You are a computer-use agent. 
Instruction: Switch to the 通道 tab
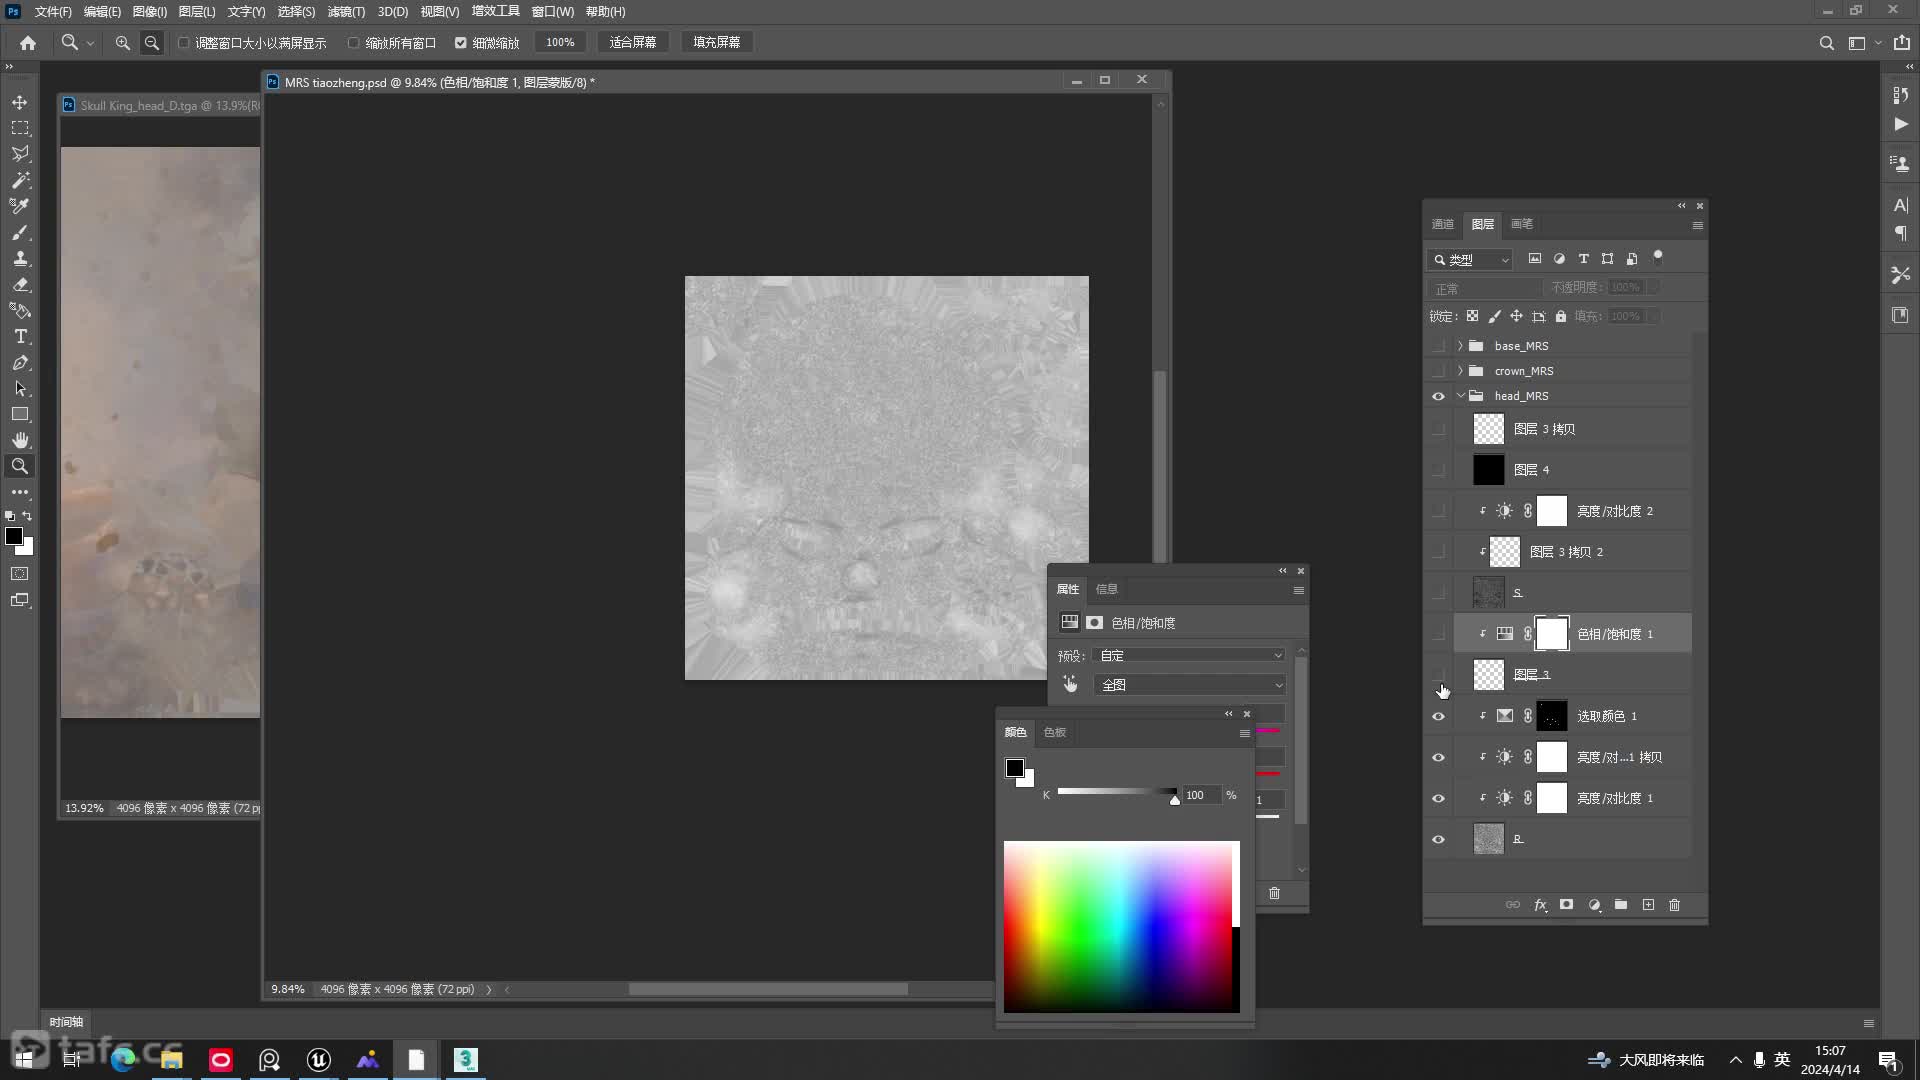click(1442, 224)
